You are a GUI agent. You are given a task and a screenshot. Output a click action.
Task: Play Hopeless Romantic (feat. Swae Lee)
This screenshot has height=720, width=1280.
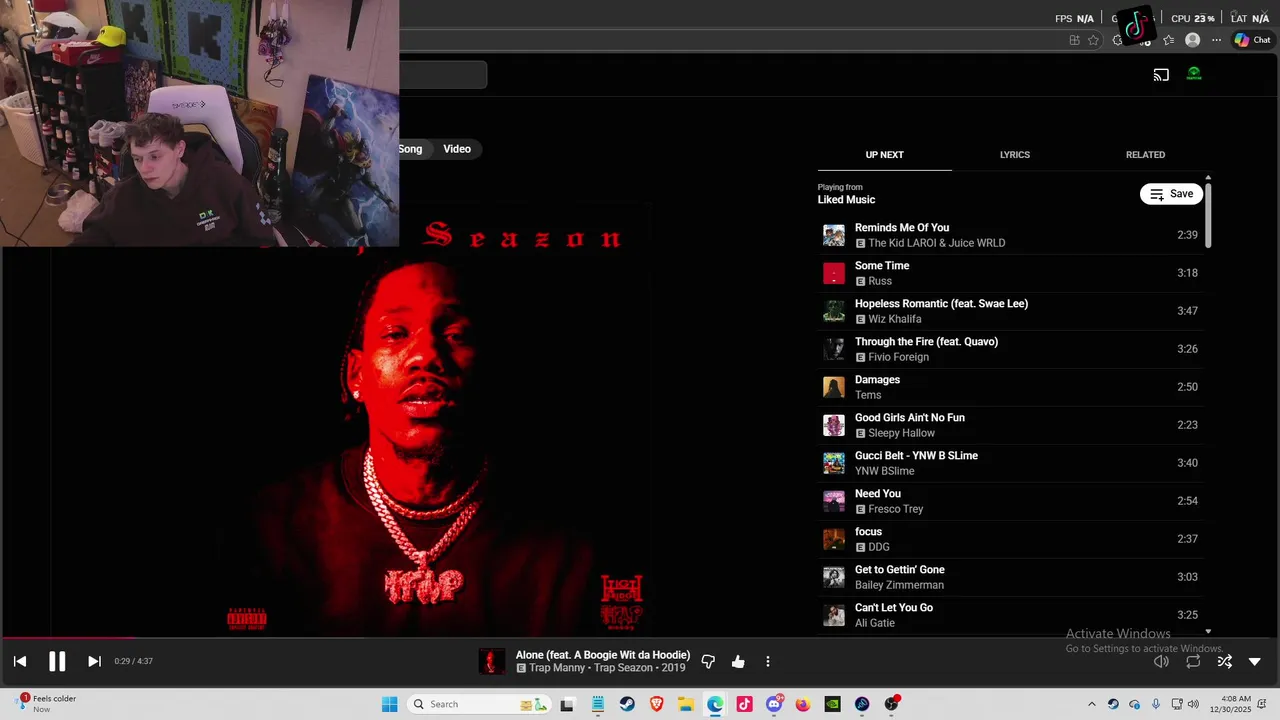click(x=1010, y=311)
